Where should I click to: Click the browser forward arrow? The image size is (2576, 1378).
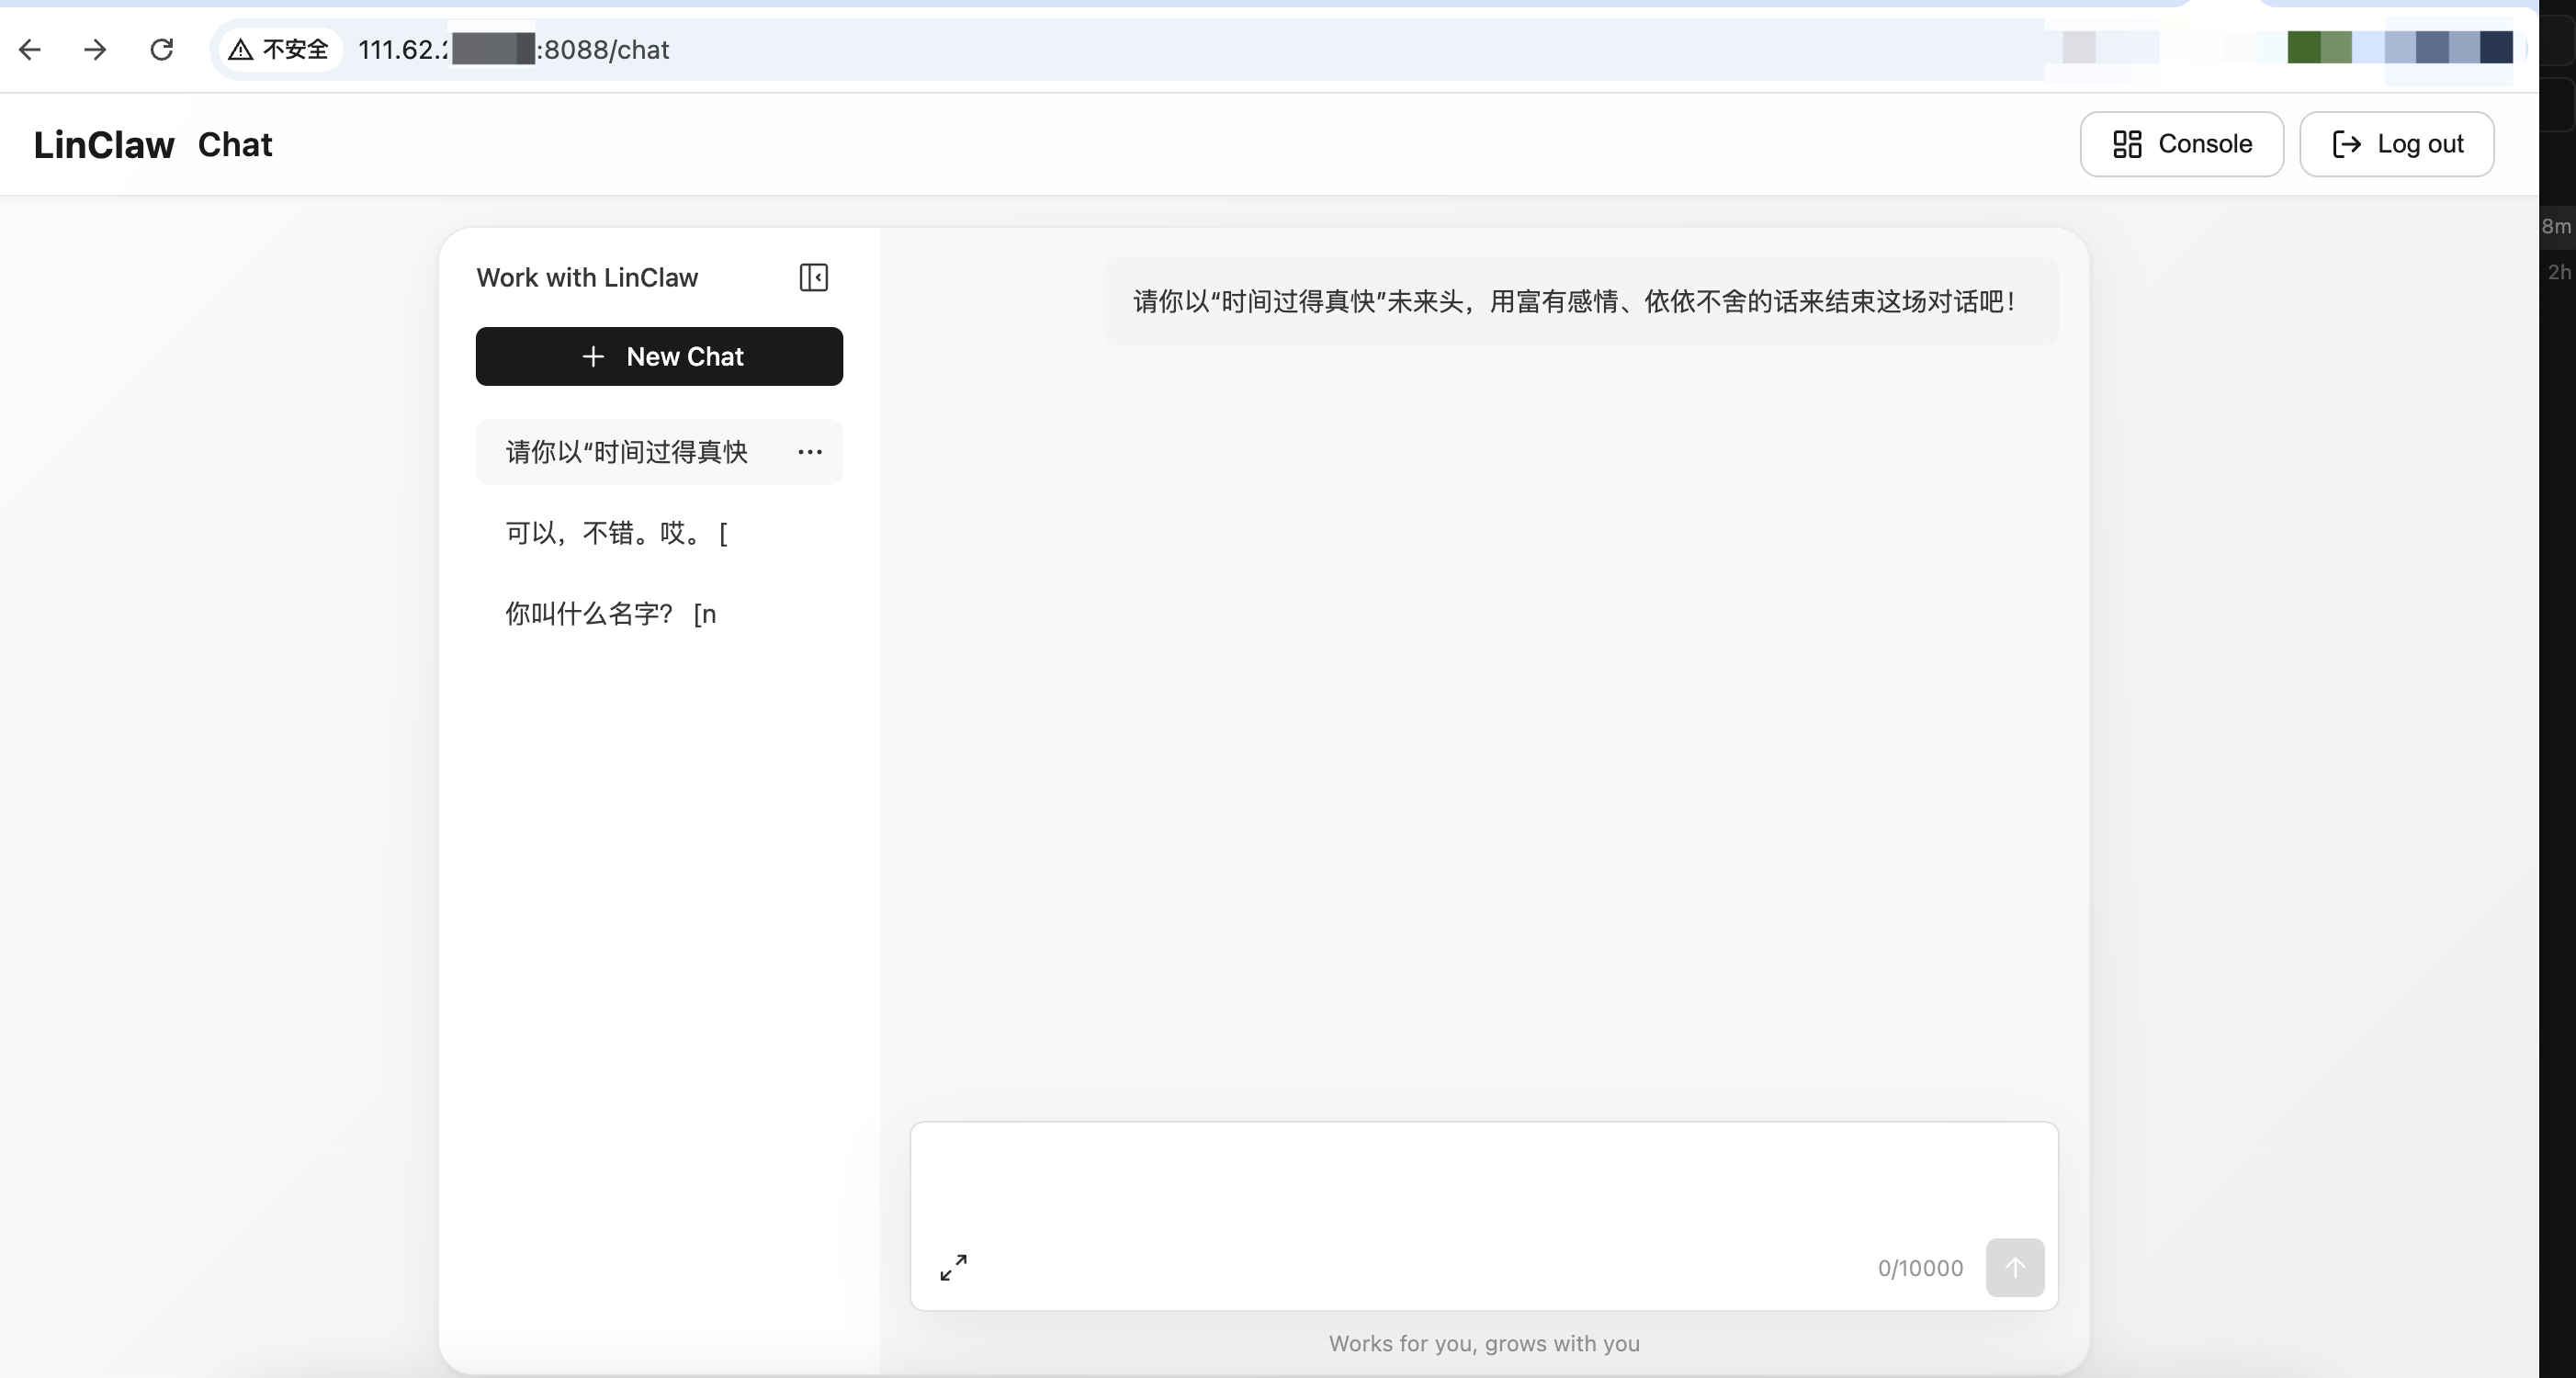pos(94,49)
